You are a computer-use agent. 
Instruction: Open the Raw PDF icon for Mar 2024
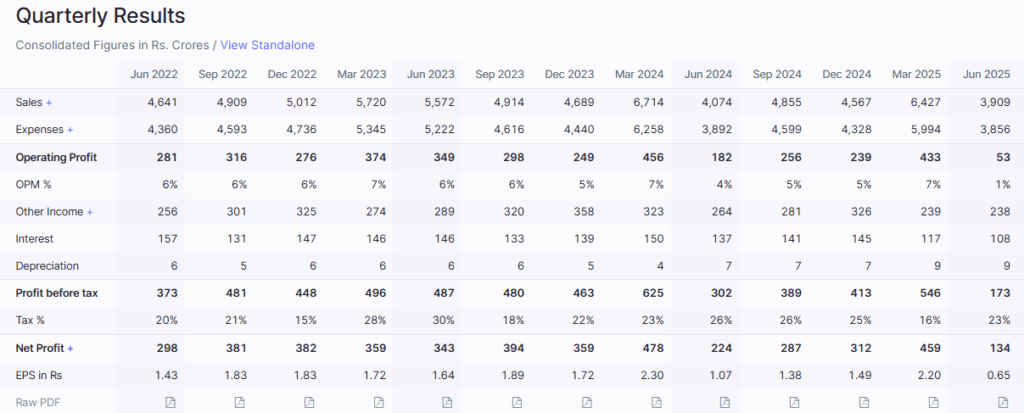click(656, 402)
